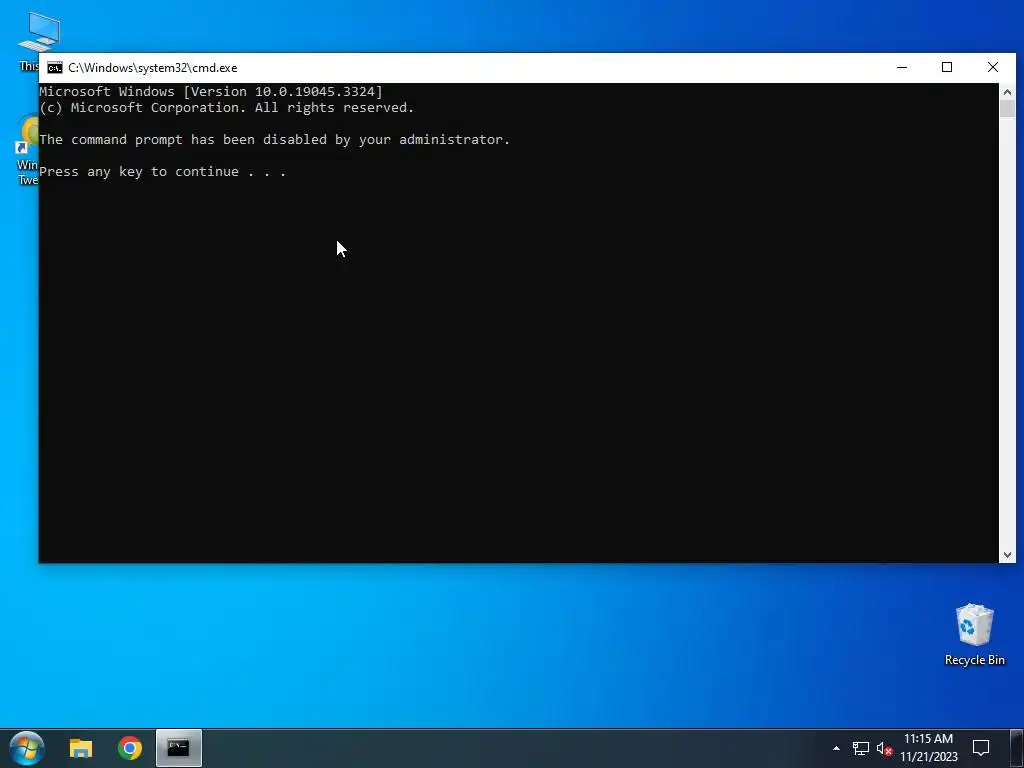The height and width of the screenshot is (768, 1024).
Task: Close the cmd.exe window
Action: click(993, 67)
